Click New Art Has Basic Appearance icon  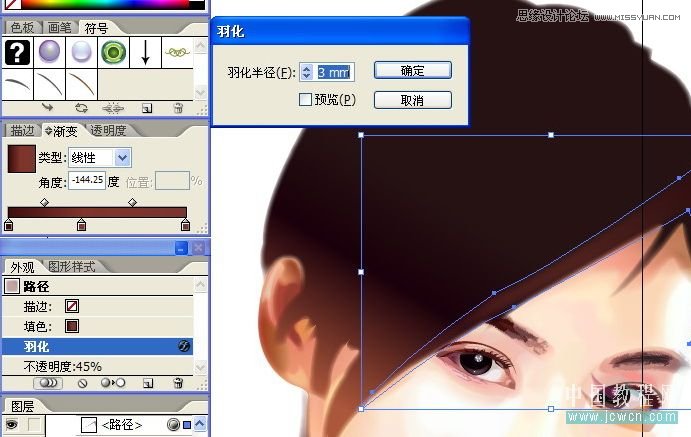48,383
